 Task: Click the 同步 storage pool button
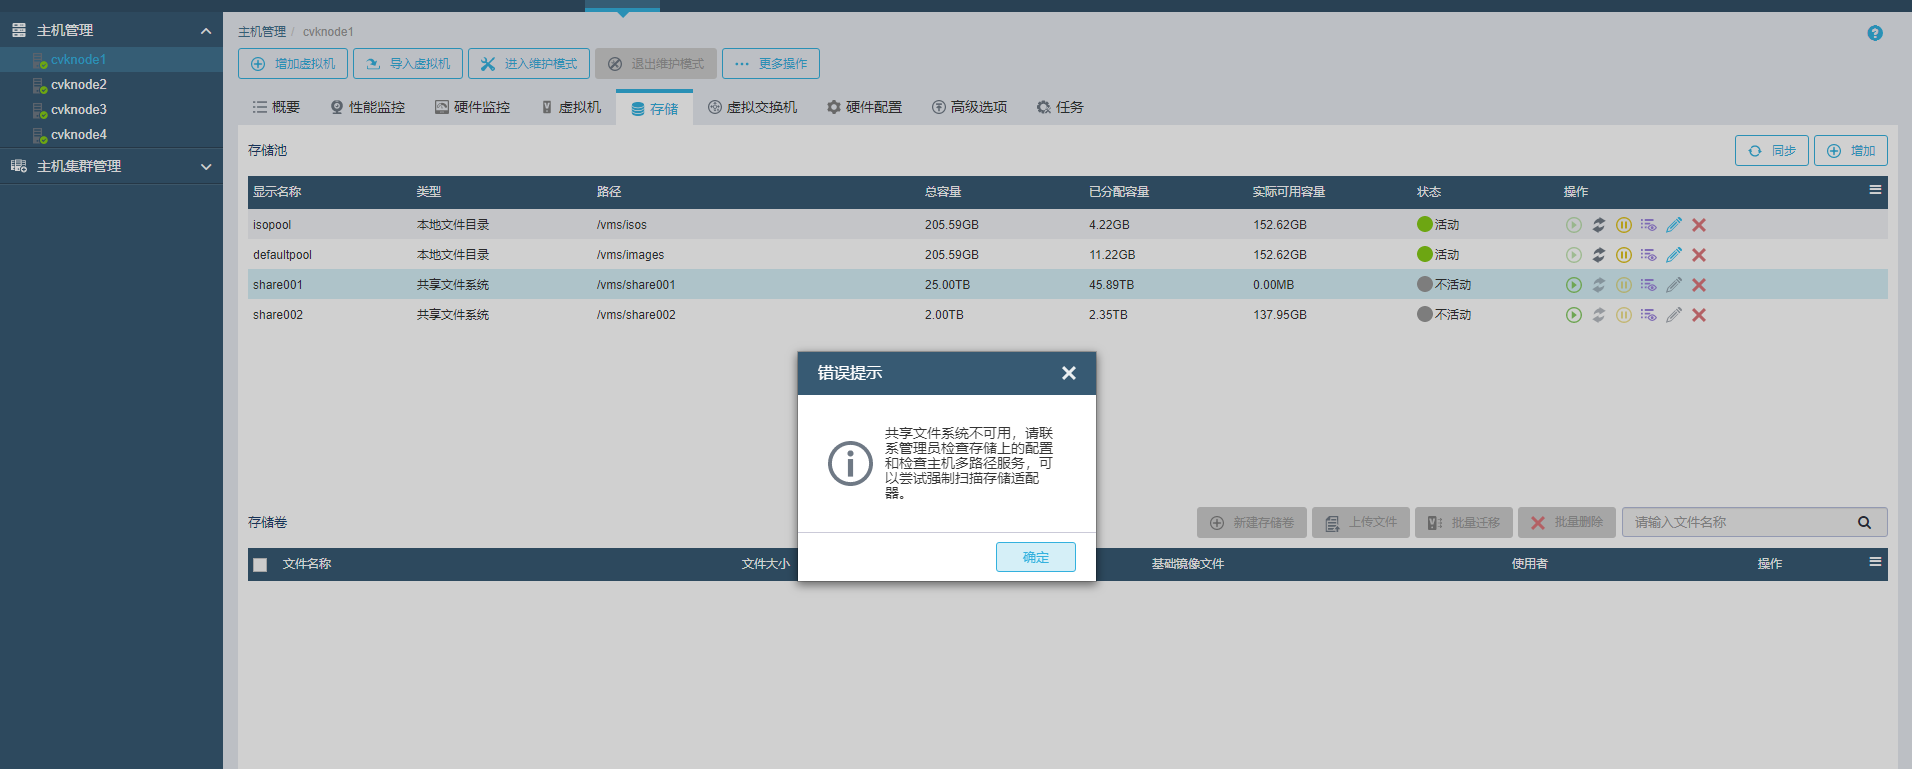pyautogui.click(x=1772, y=151)
